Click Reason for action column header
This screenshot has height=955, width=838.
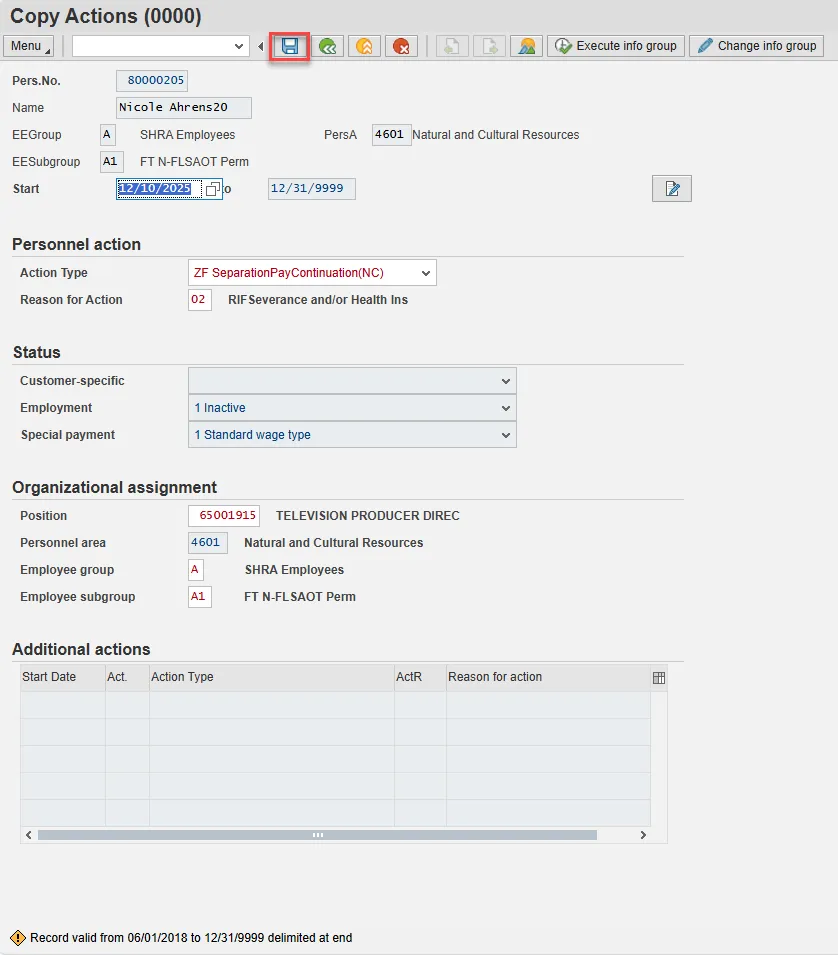click(x=548, y=677)
